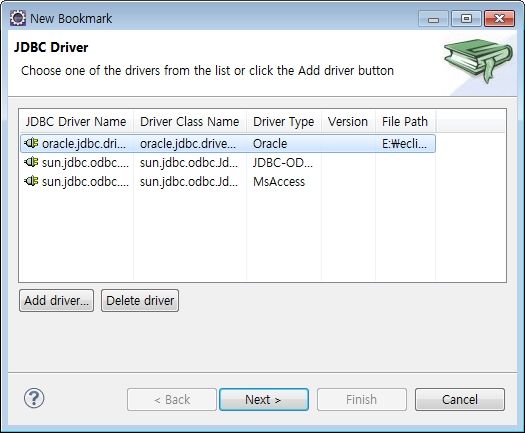Click the MsAccess driver type cell
This screenshot has width=525, height=433.
(x=279, y=182)
